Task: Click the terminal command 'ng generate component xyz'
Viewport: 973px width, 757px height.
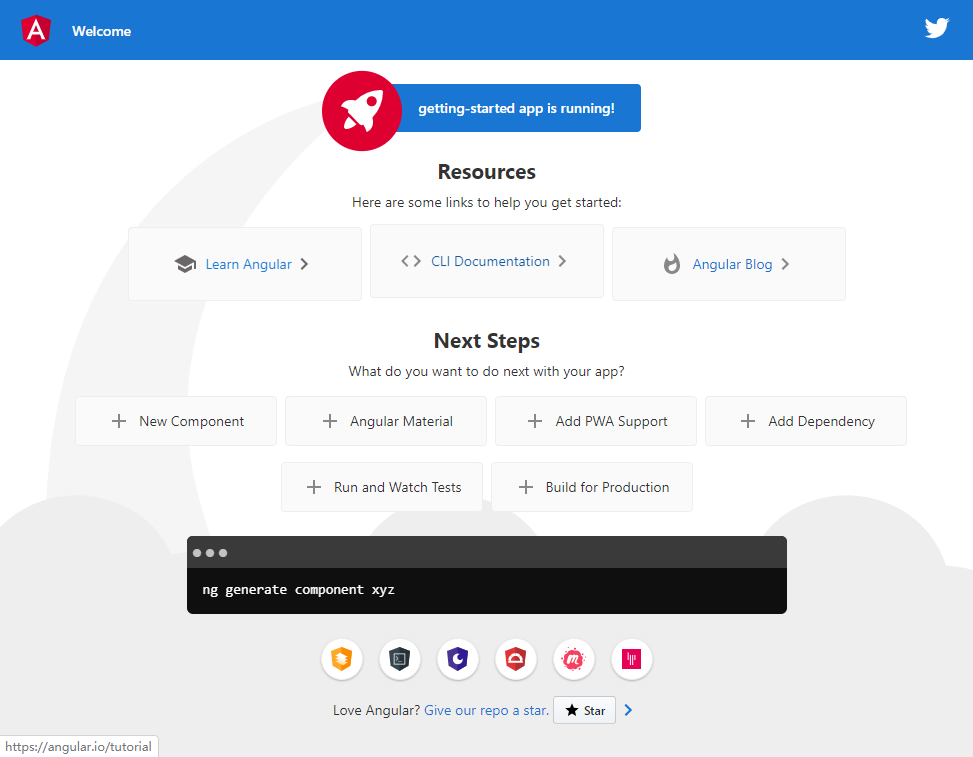Action: [x=298, y=589]
